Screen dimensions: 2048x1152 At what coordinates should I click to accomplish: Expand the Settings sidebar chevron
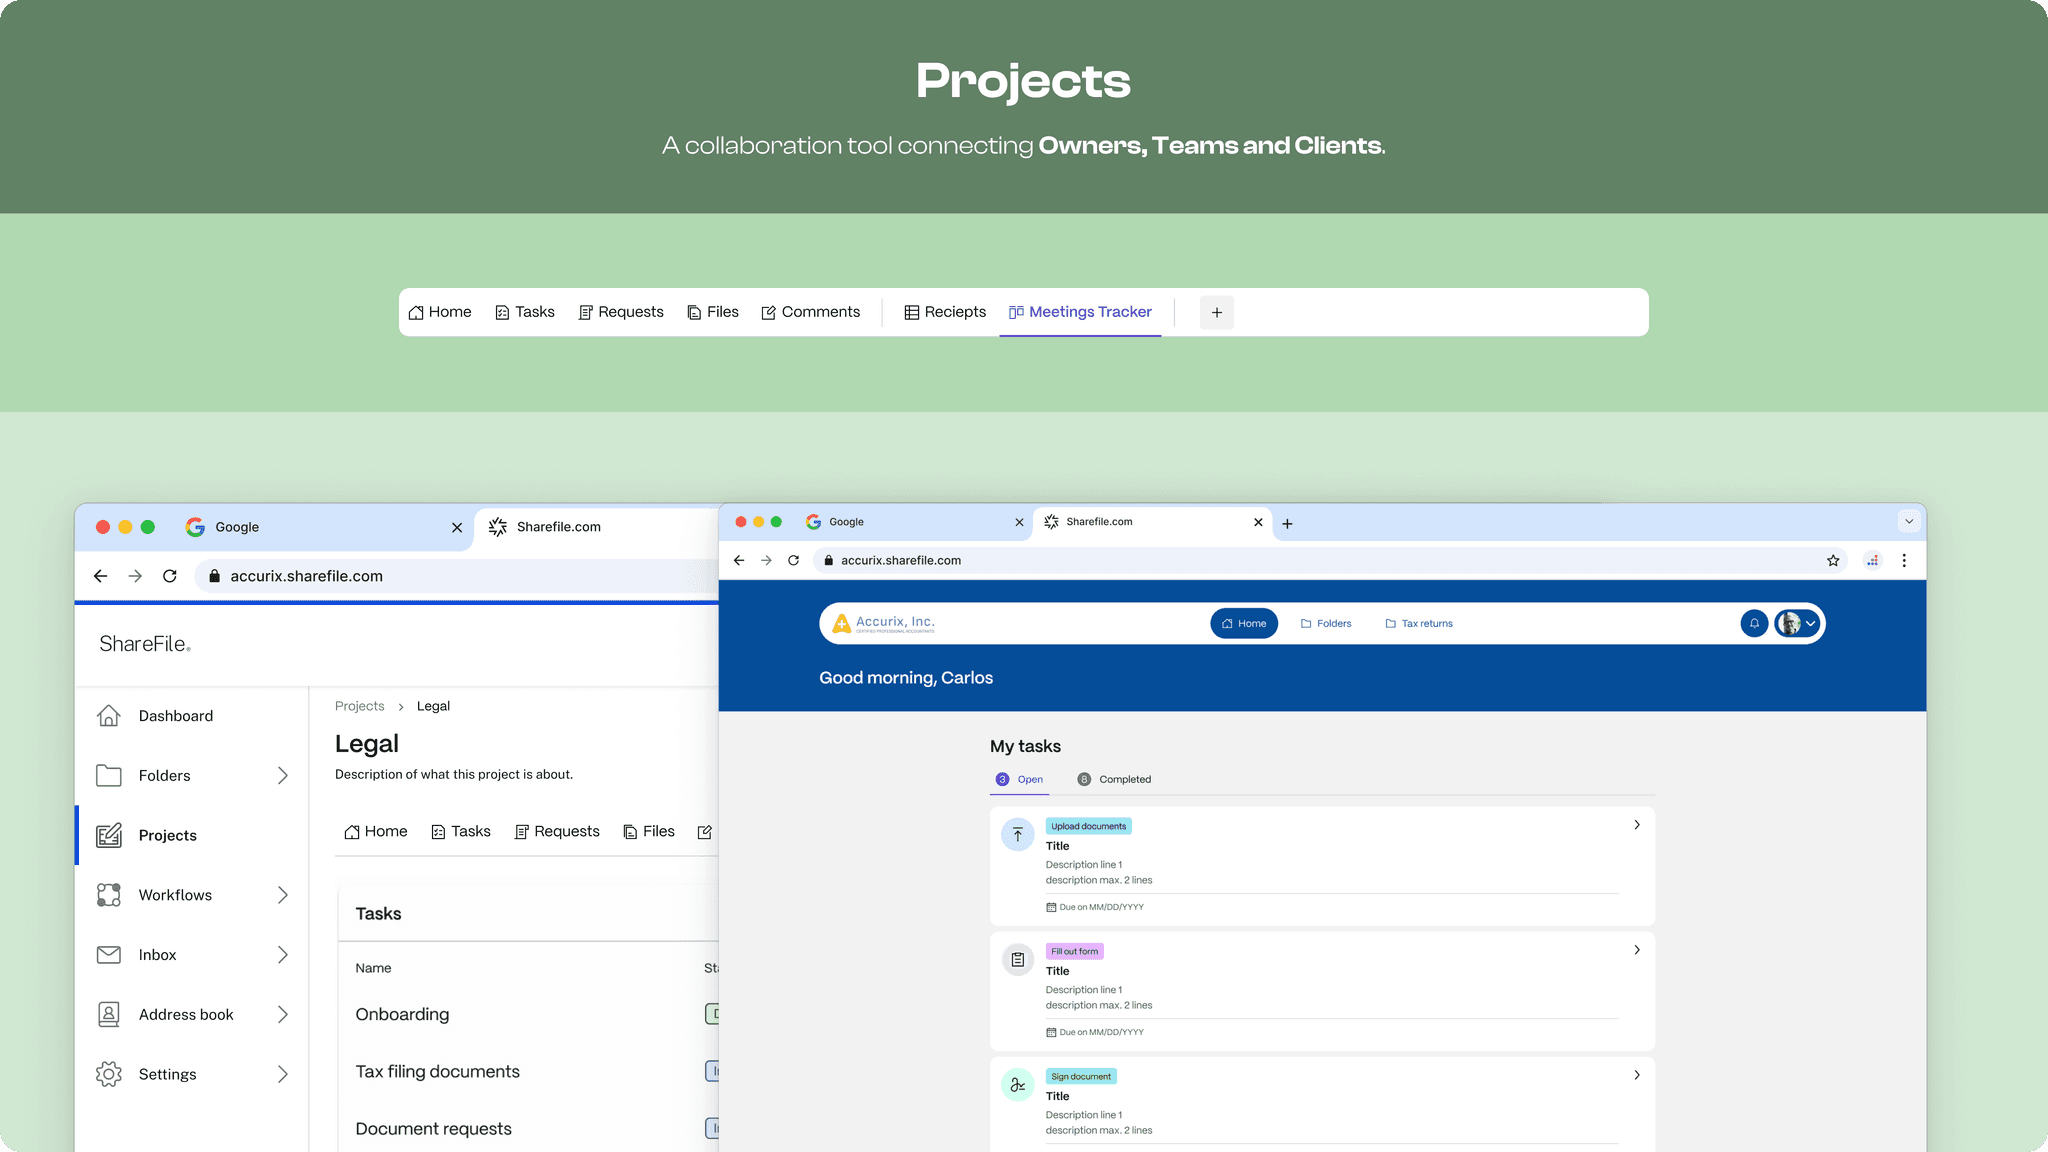pyautogui.click(x=283, y=1074)
